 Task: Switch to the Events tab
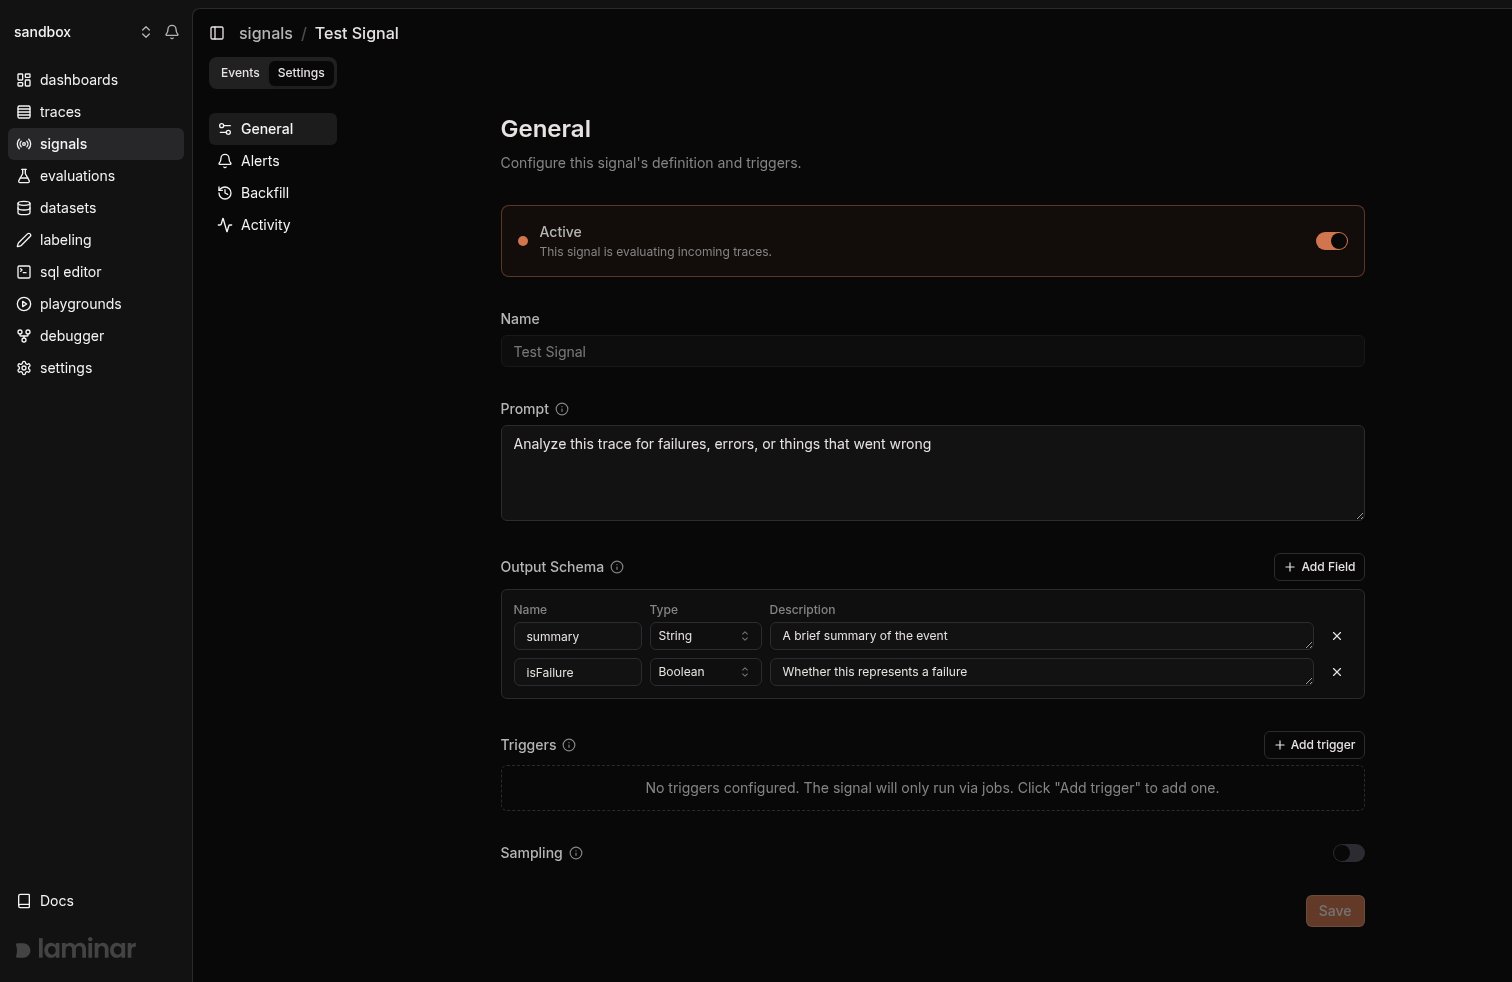(x=240, y=73)
